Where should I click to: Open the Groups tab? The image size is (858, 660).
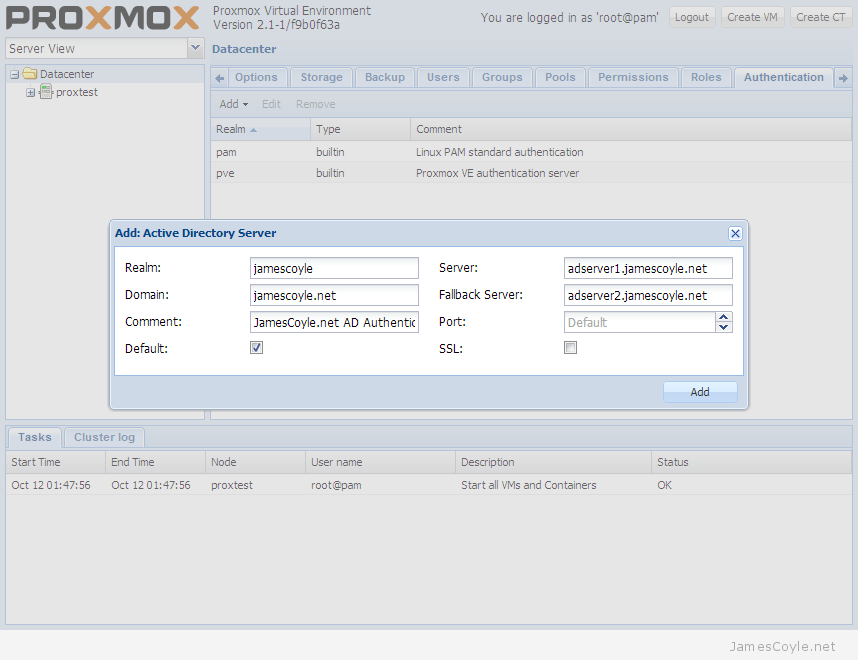pyautogui.click(x=502, y=77)
